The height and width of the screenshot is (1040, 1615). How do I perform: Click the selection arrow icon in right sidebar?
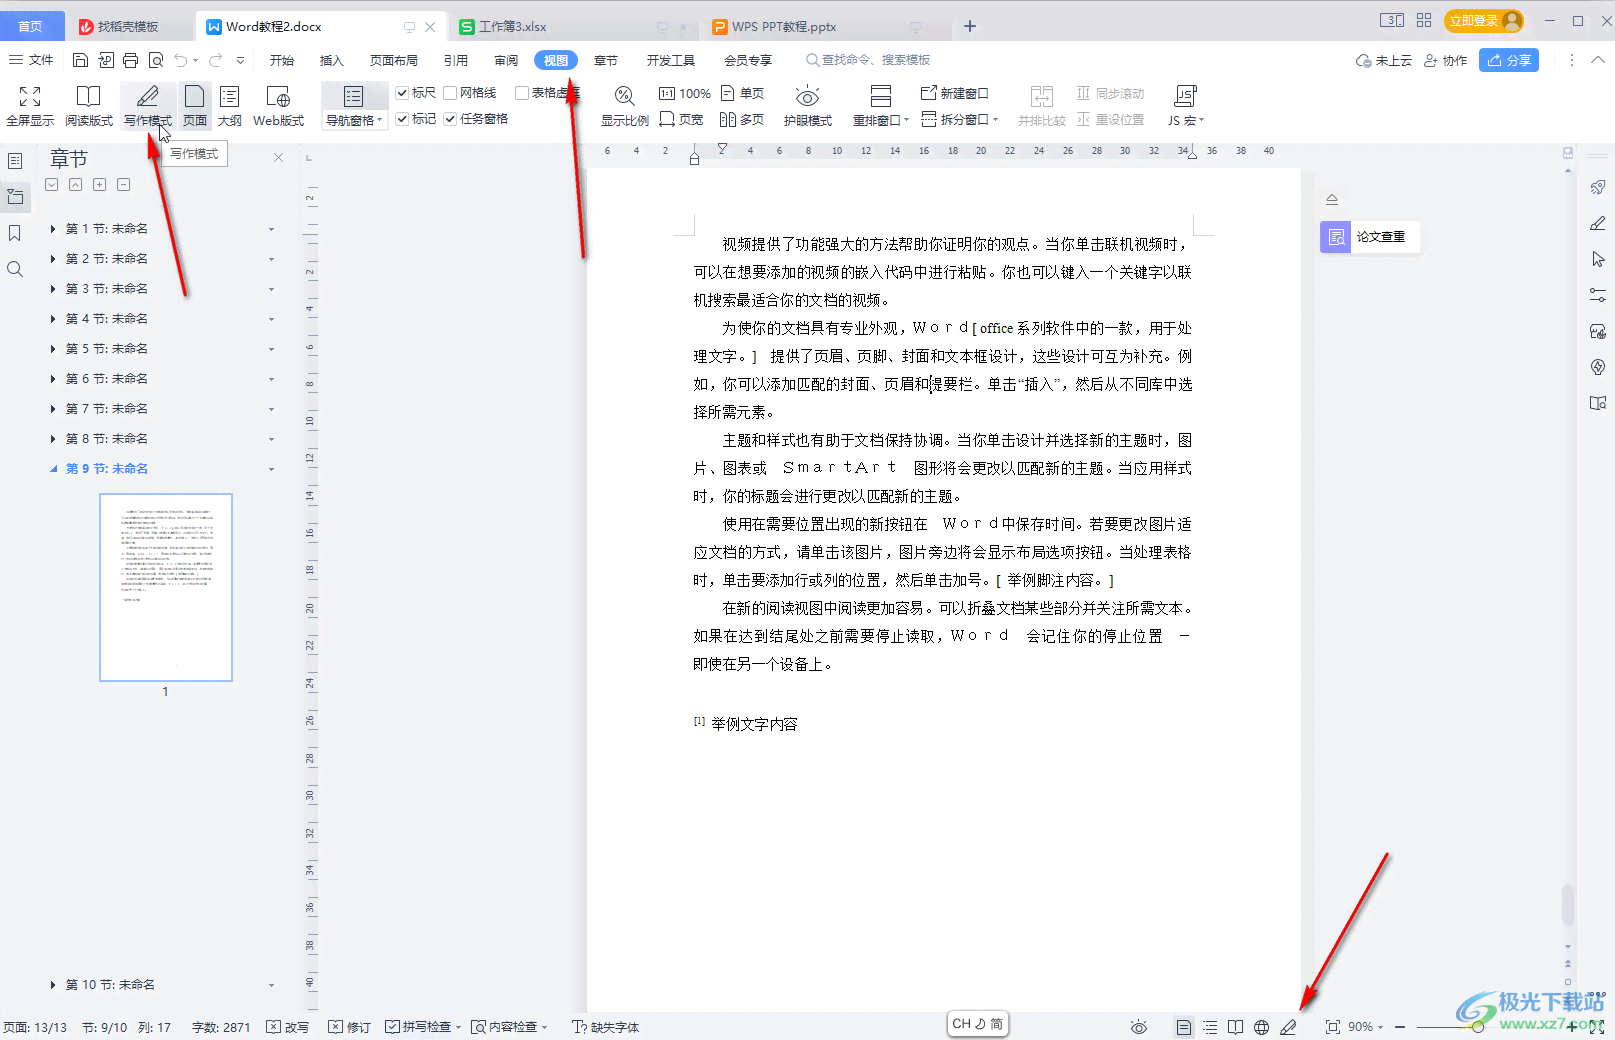point(1598,259)
